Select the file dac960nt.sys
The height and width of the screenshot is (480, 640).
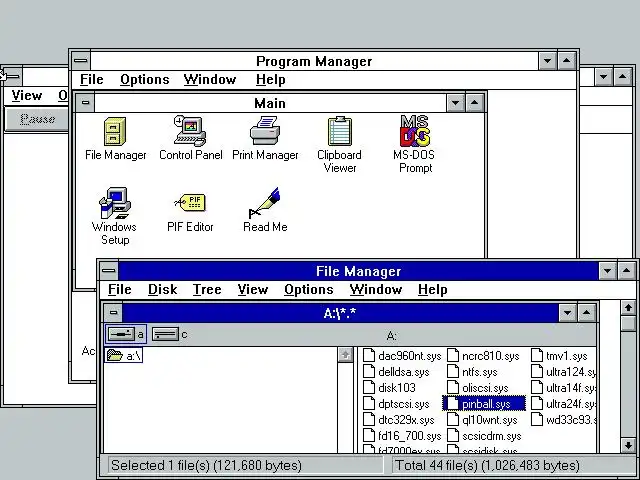[402, 356]
